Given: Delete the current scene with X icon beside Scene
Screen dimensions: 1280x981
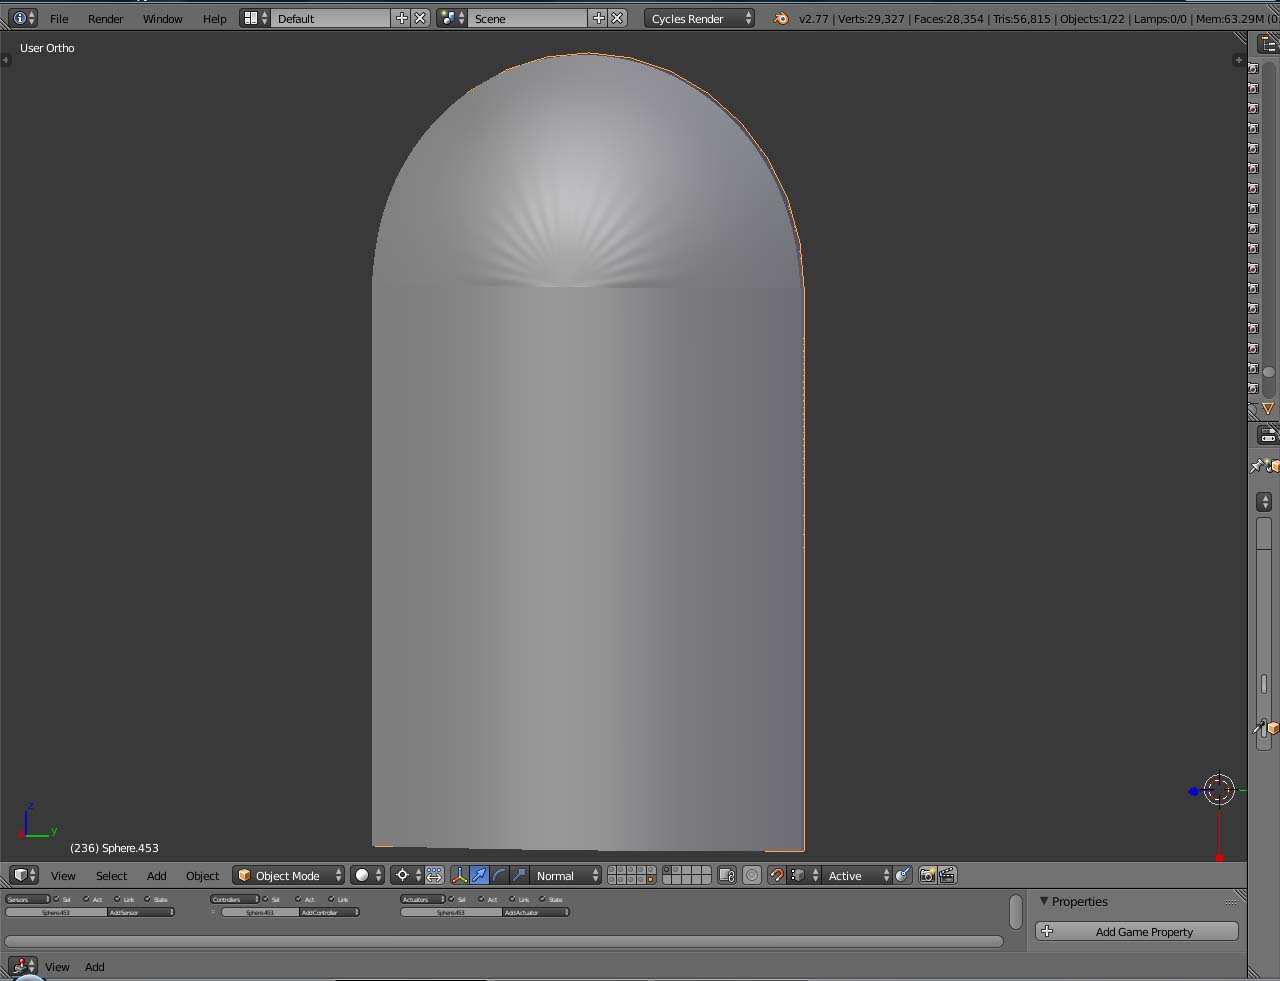Looking at the screenshot, I should (x=617, y=18).
